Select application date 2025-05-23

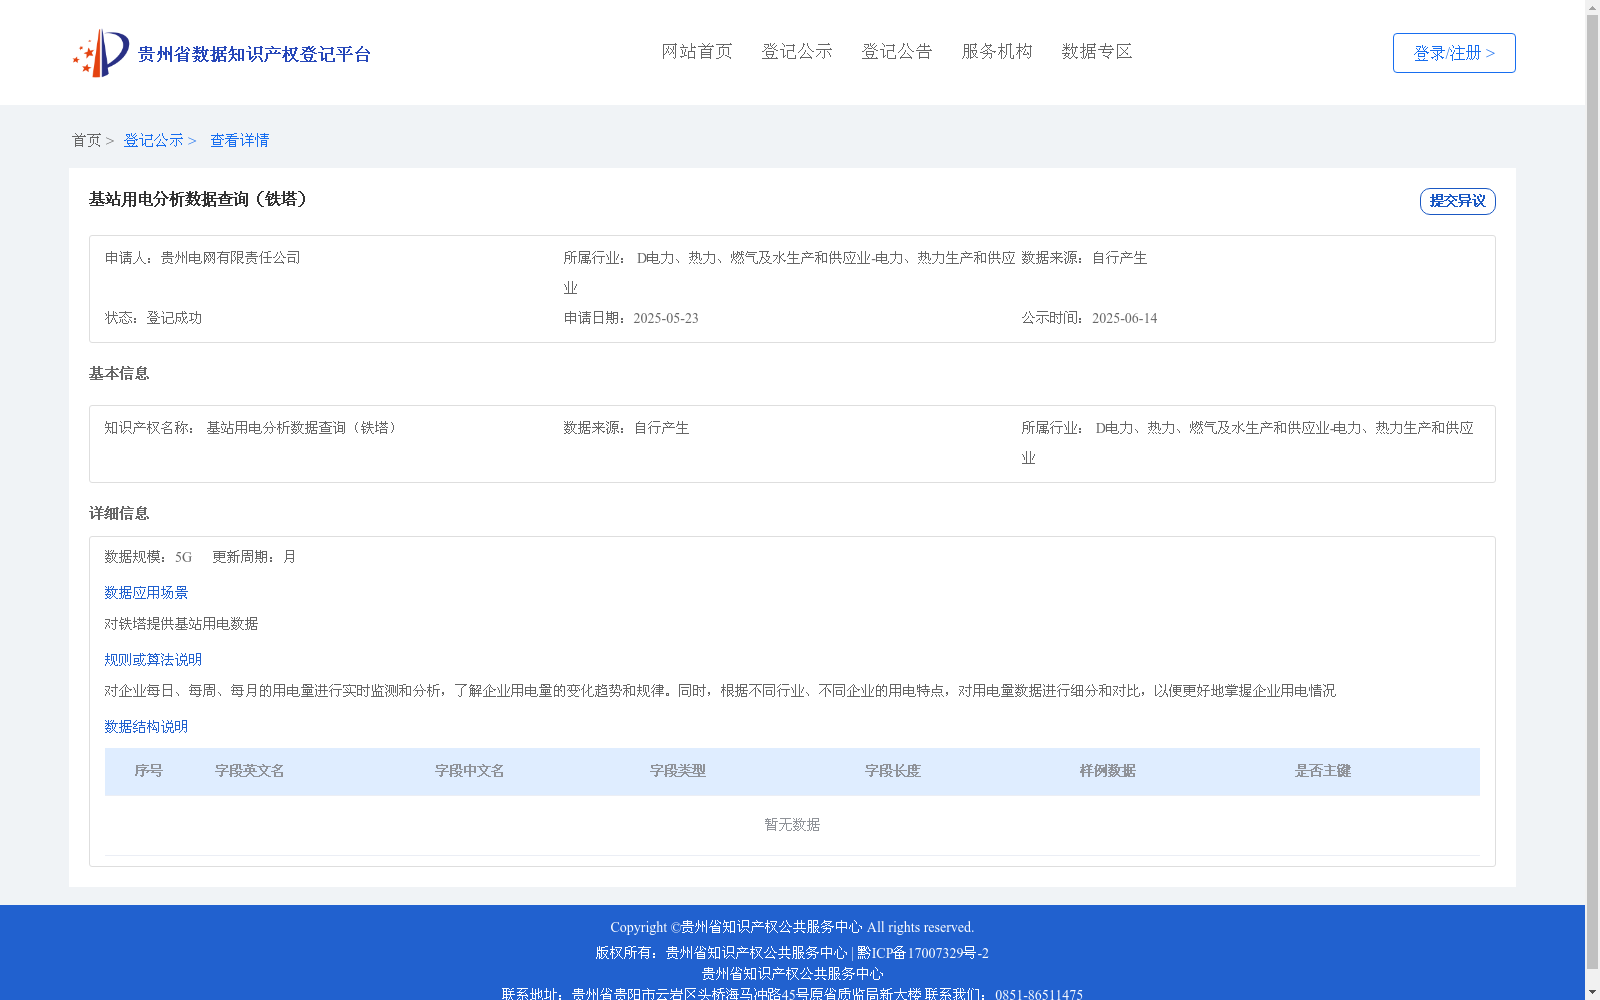pos(666,318)
